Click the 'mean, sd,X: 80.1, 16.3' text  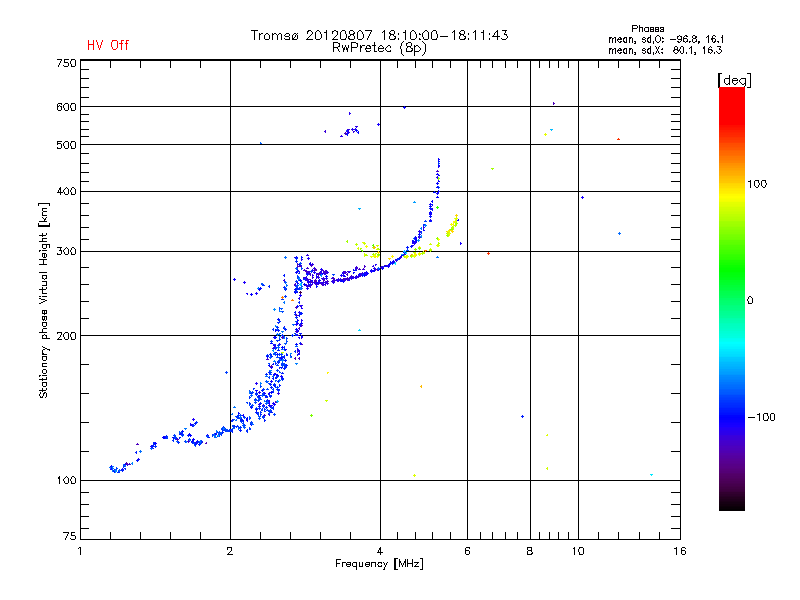(x=665, y=50)
